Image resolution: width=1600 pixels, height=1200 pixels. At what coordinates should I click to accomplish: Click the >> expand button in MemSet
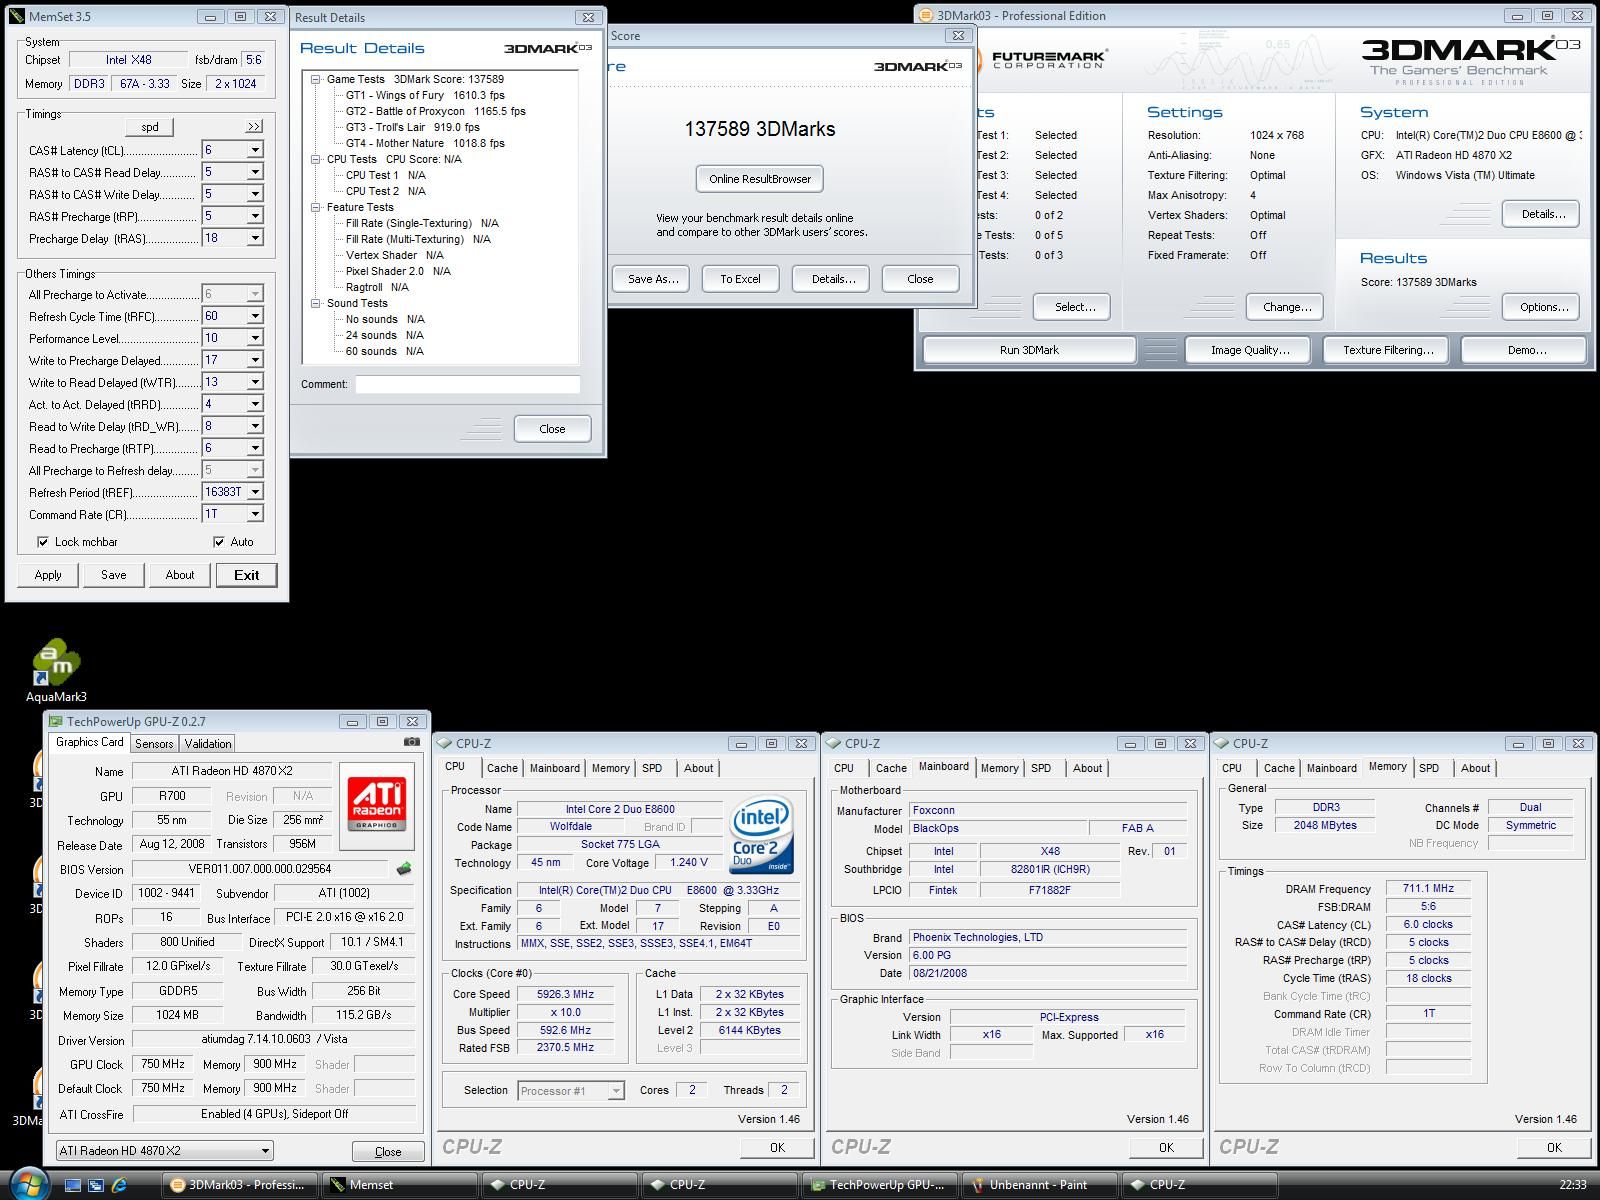tap(254, 127)
